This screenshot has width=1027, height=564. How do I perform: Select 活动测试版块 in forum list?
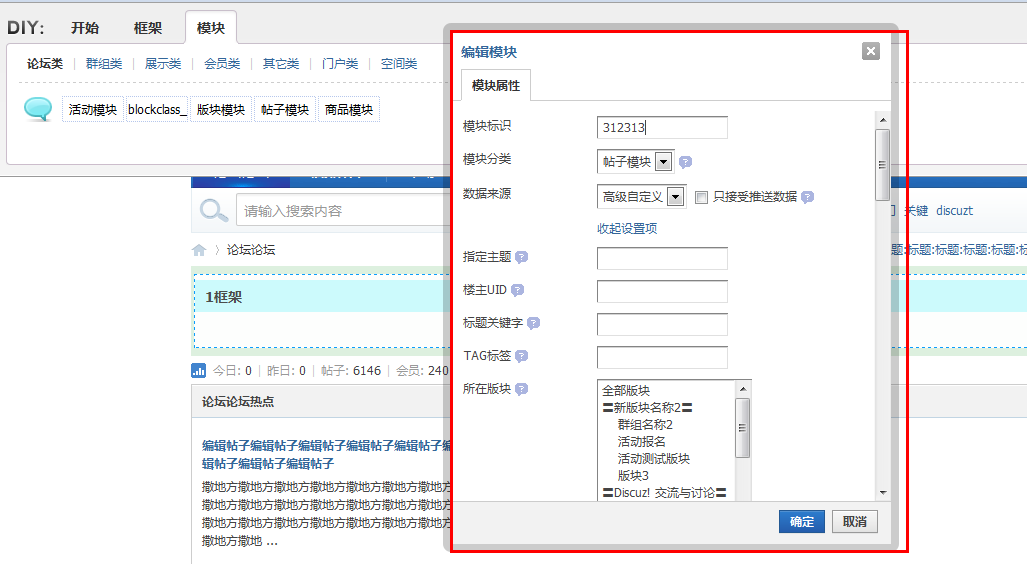click(654, 459)
